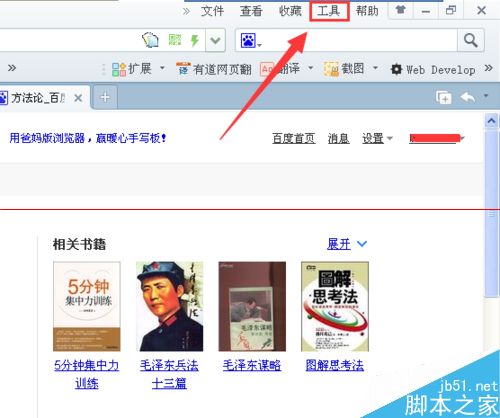Click the 毛泽东谋略 book cover
The width and height of the screenshot is (500, 418).
252,306
